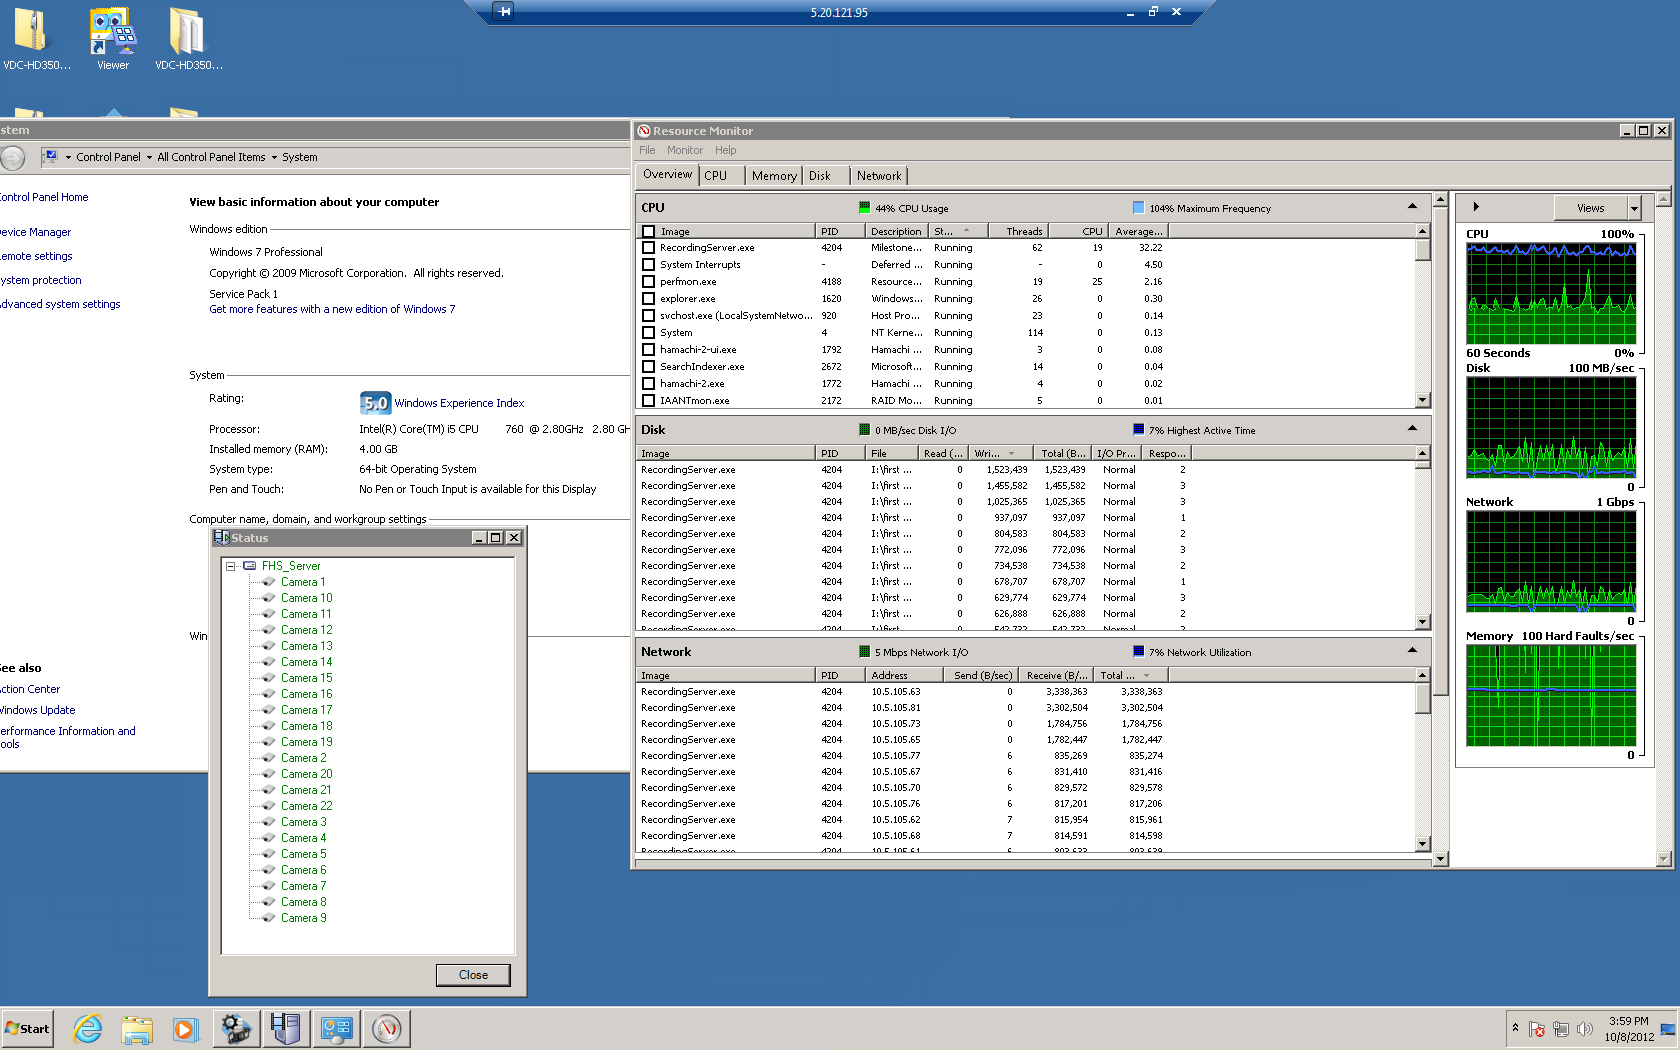Open the Monitor menu
This screenshot has width=1680, height=1050.
point(685,150)
